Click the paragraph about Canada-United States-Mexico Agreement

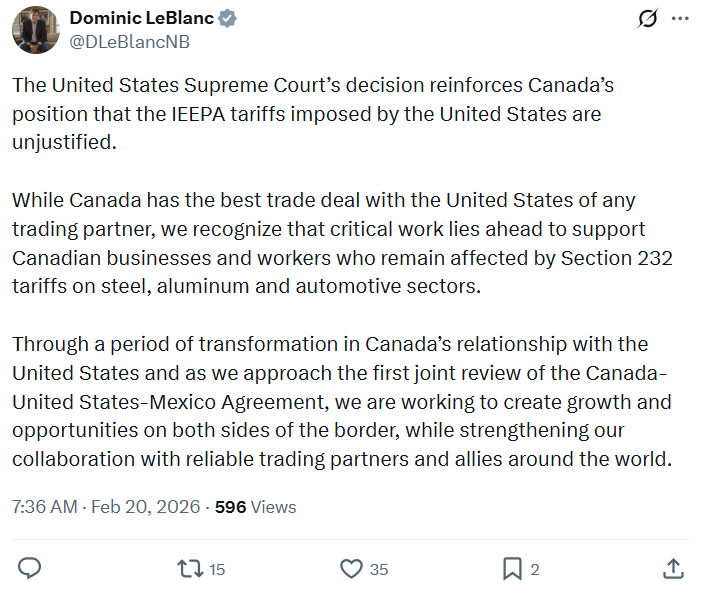point(340,402)
